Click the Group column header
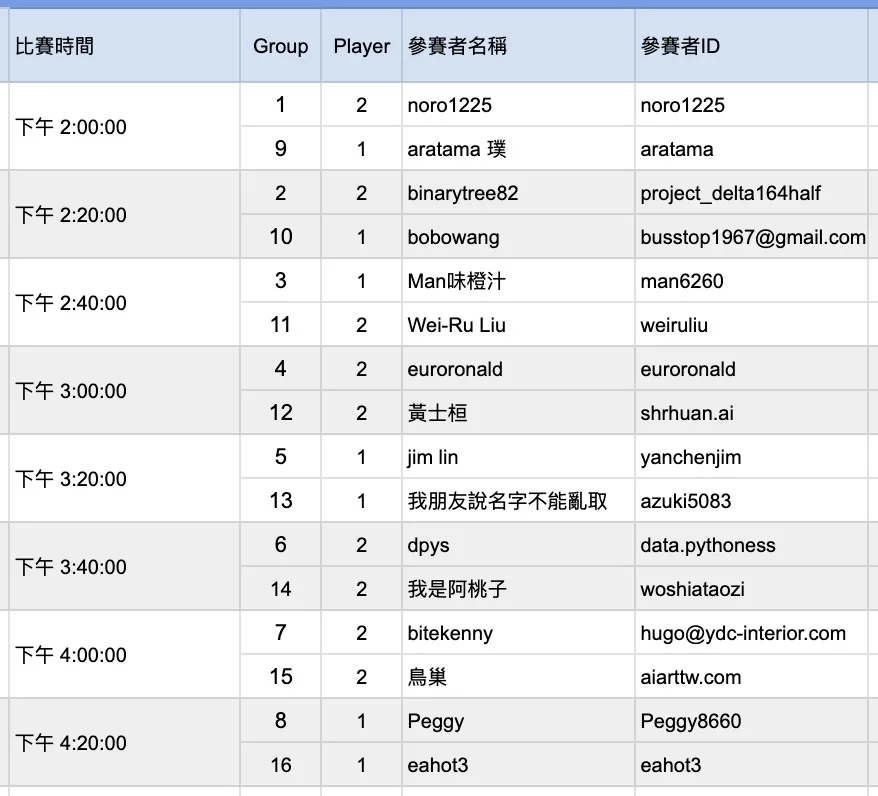Image resolution: width=878 pixels, height=796 pixels. pos(280,46)
